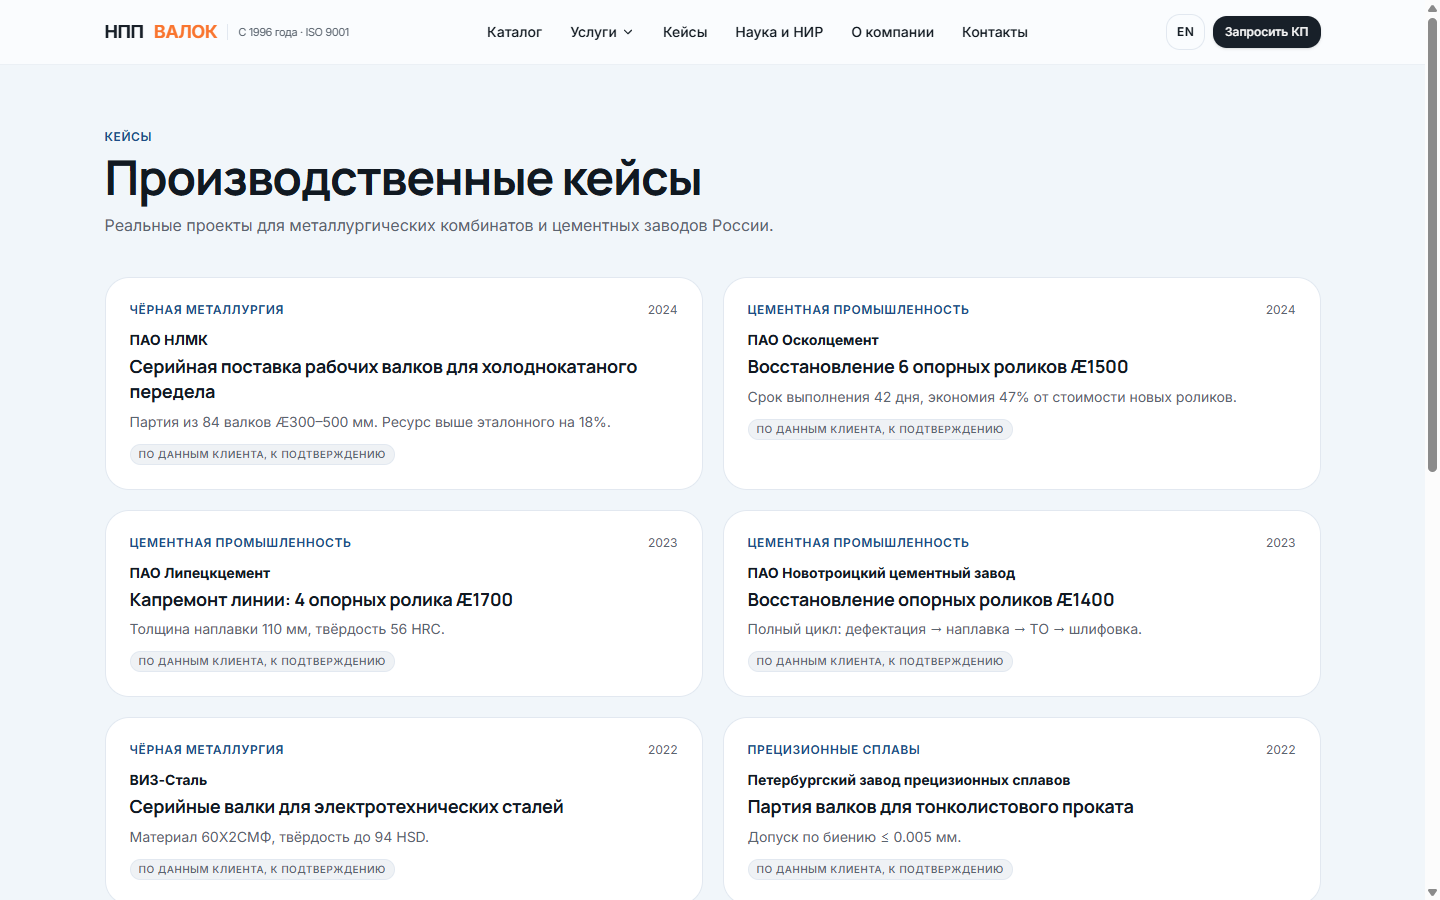Click the Запросить КП button
Viewport: 1440px width, 900px height.
click(x=1266, y=32)
